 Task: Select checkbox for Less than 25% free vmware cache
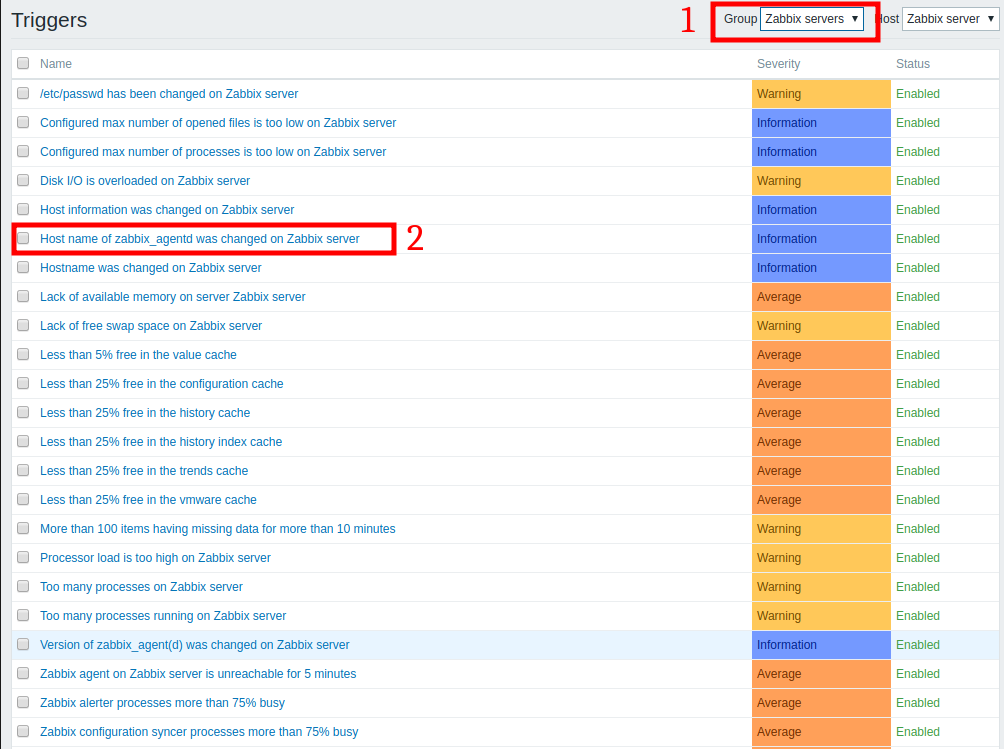click(23, 499)
